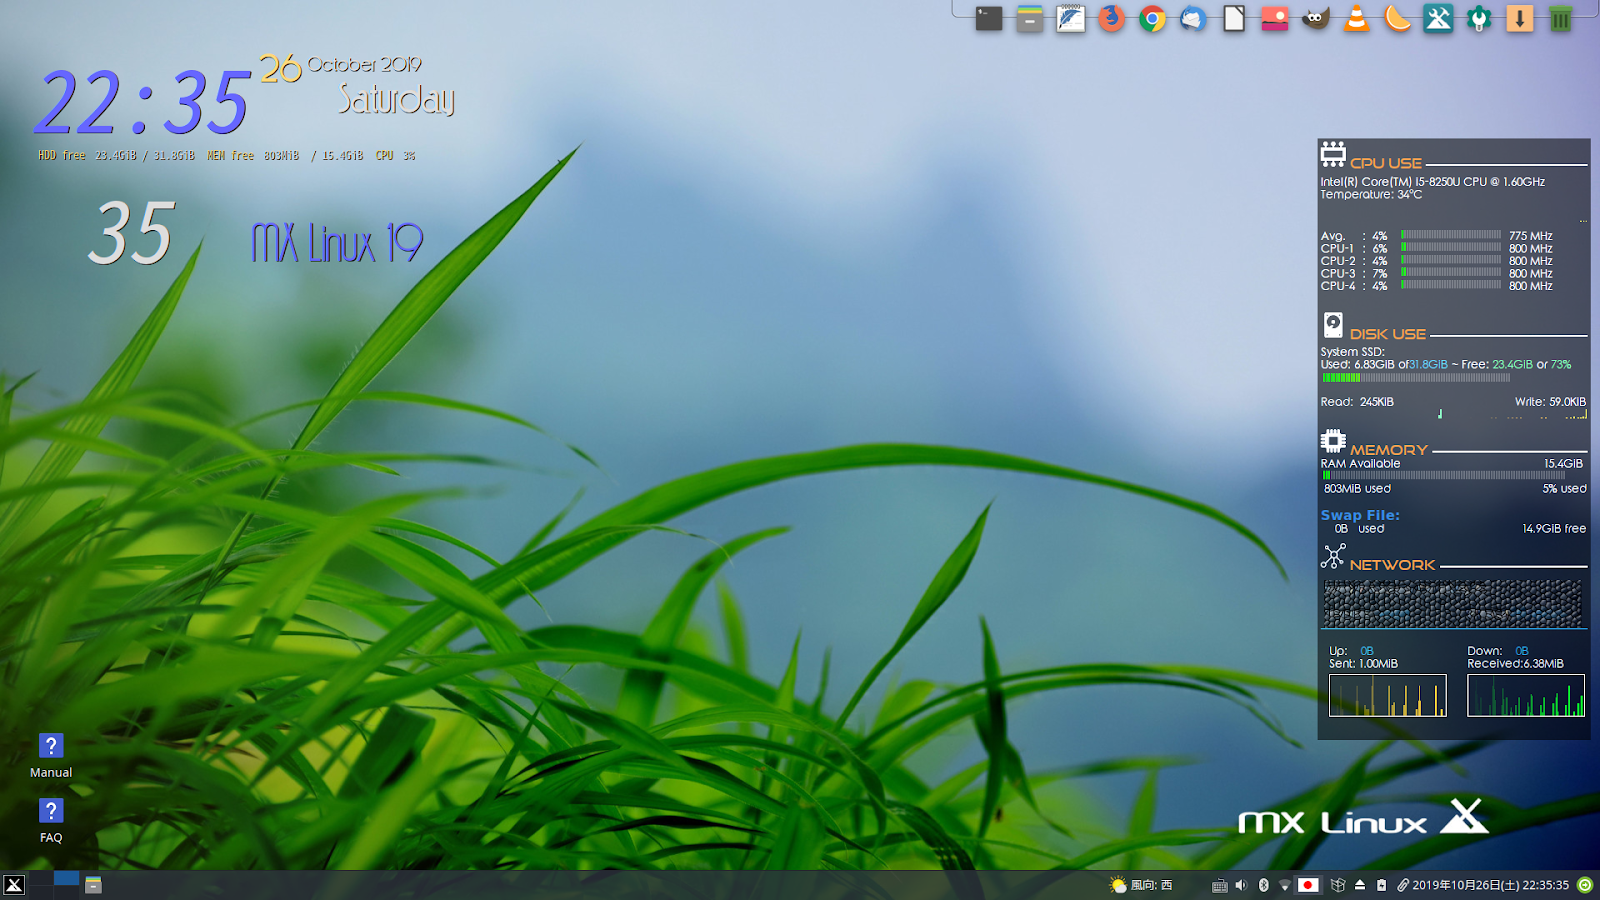Open the green gear settings icon
Image resolution: width=1600 pixels, height=900 pixels.
point(1479,18)
